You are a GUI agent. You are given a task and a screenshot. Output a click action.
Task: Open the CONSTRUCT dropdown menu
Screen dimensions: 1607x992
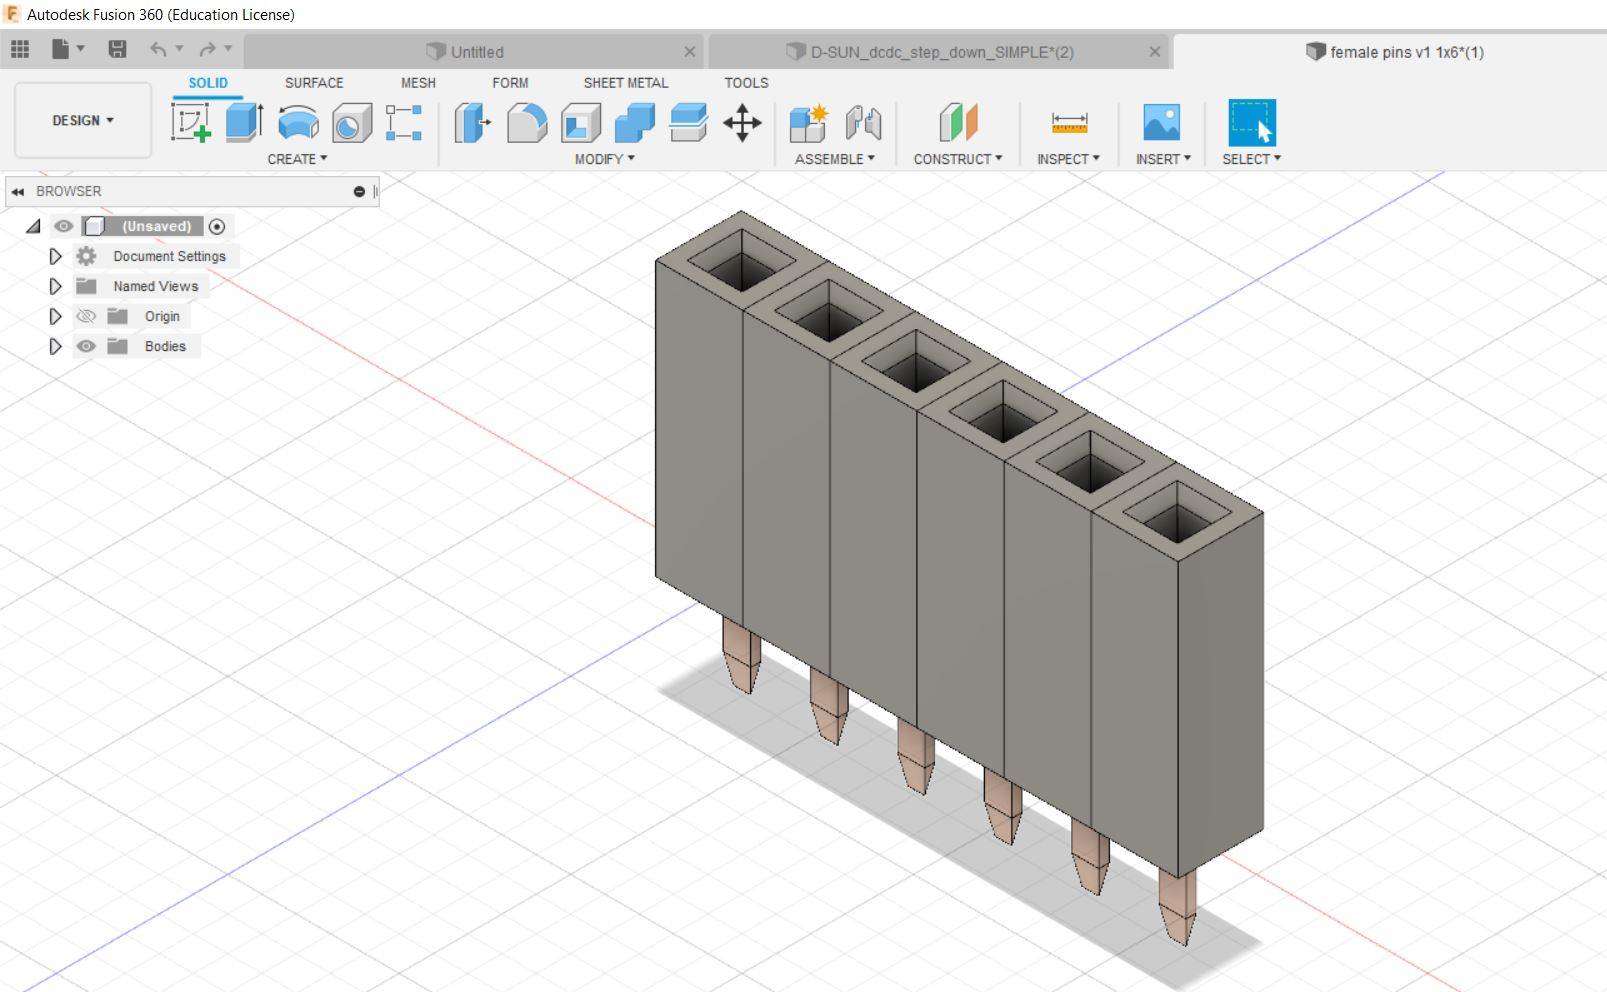tap(957, 159)
